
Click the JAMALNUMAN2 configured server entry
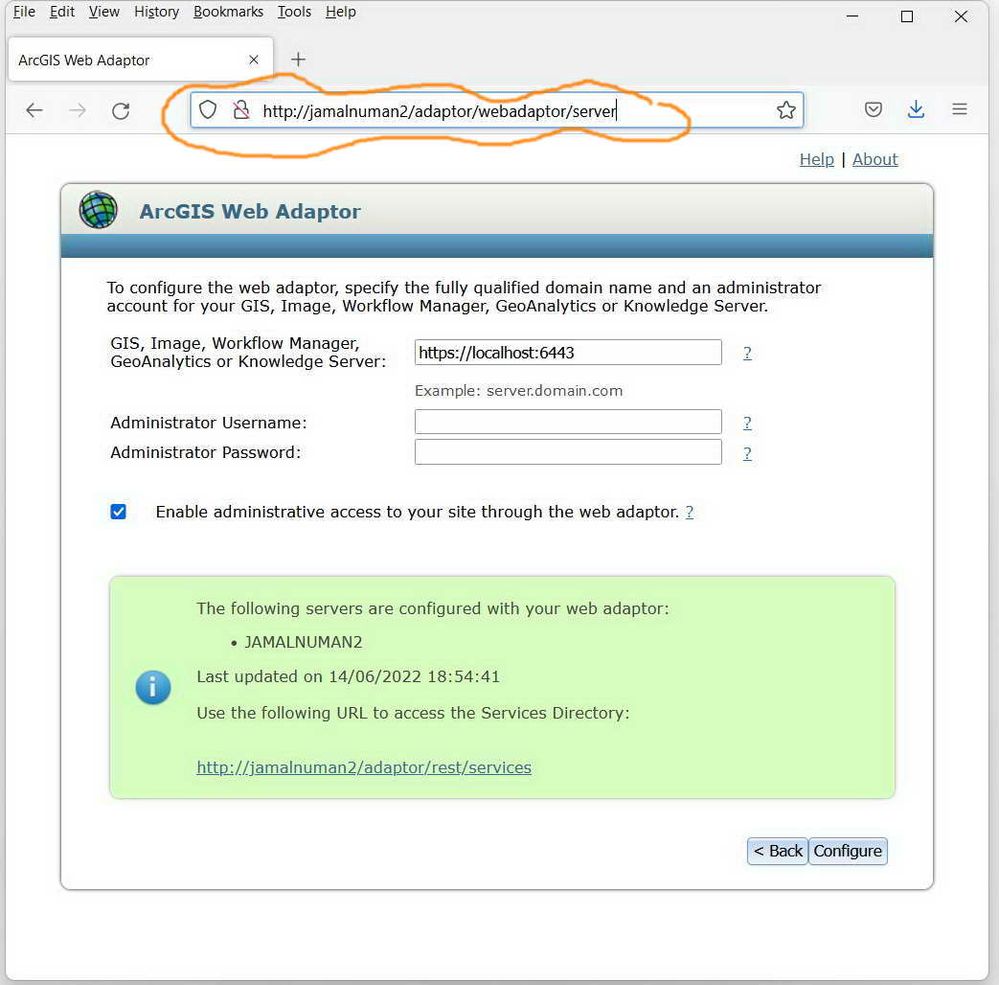pos(303,642)
